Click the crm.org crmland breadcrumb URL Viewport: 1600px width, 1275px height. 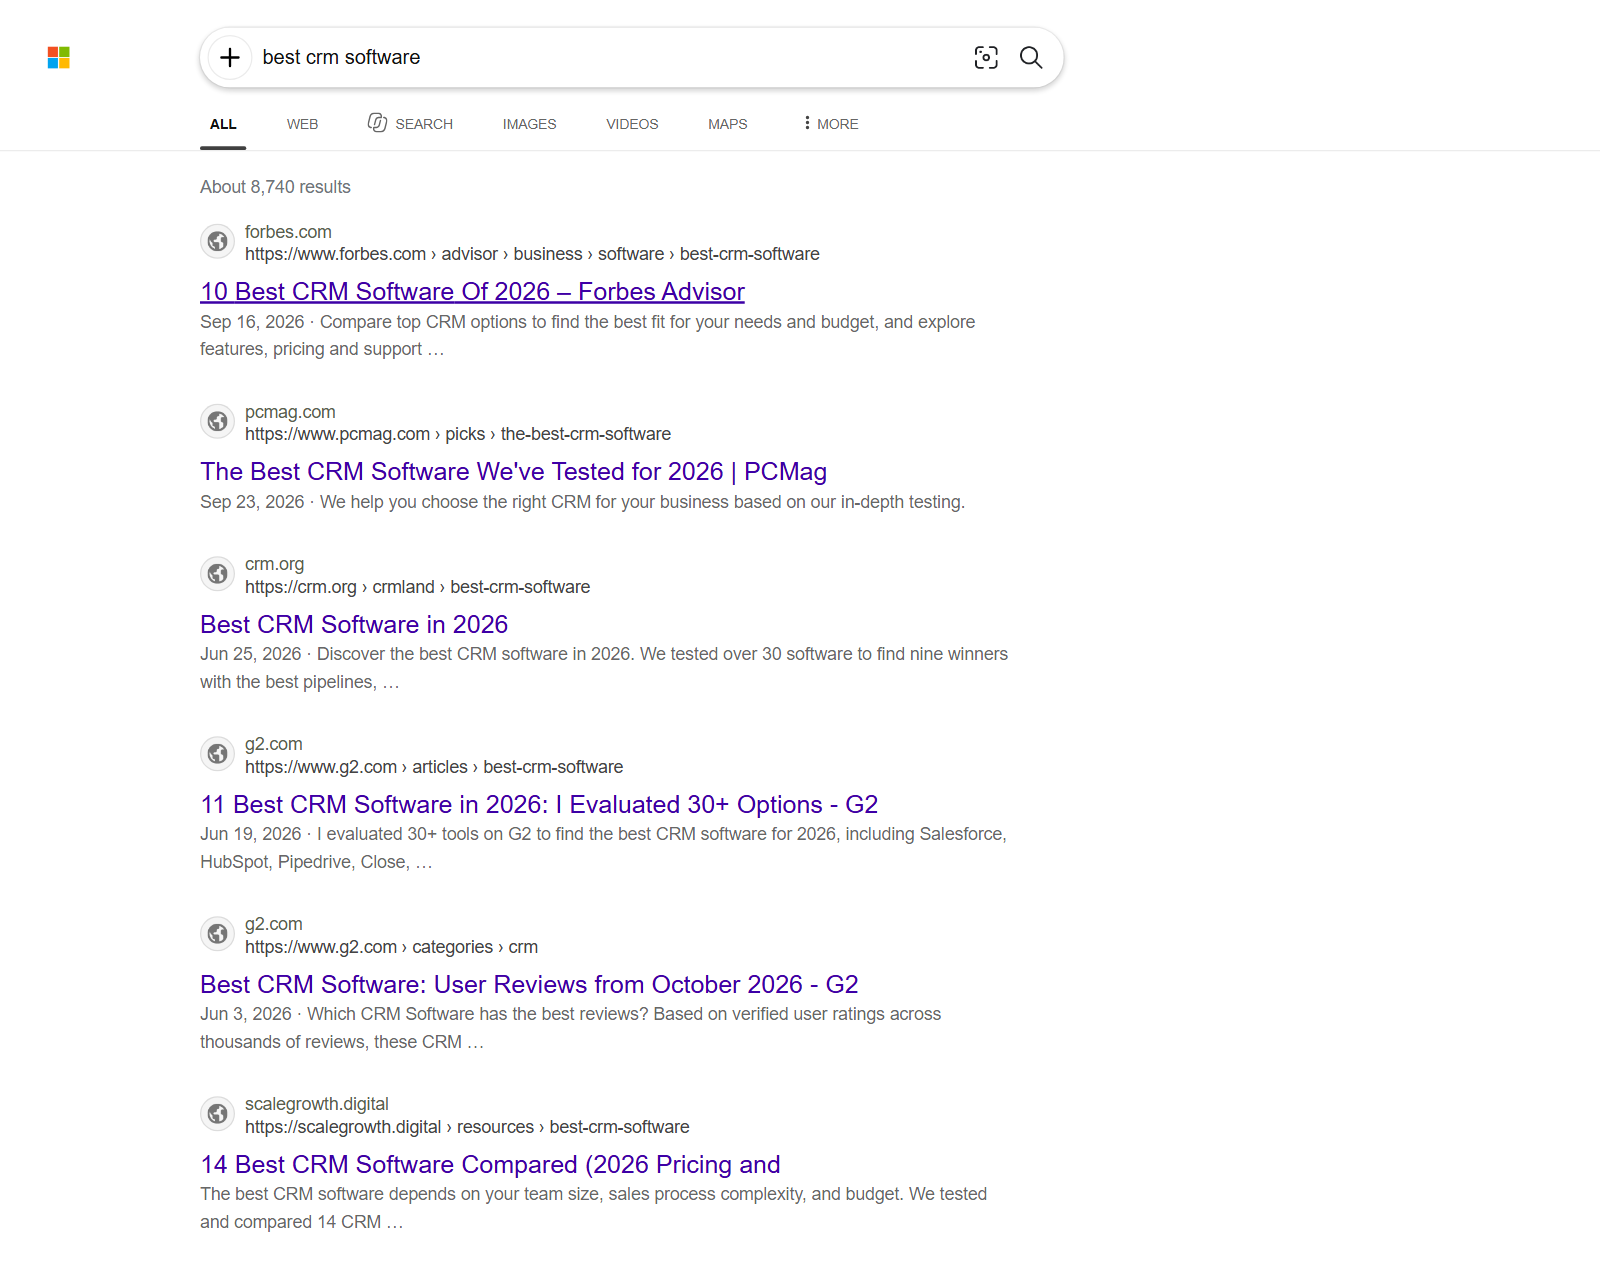pos(417,588)
